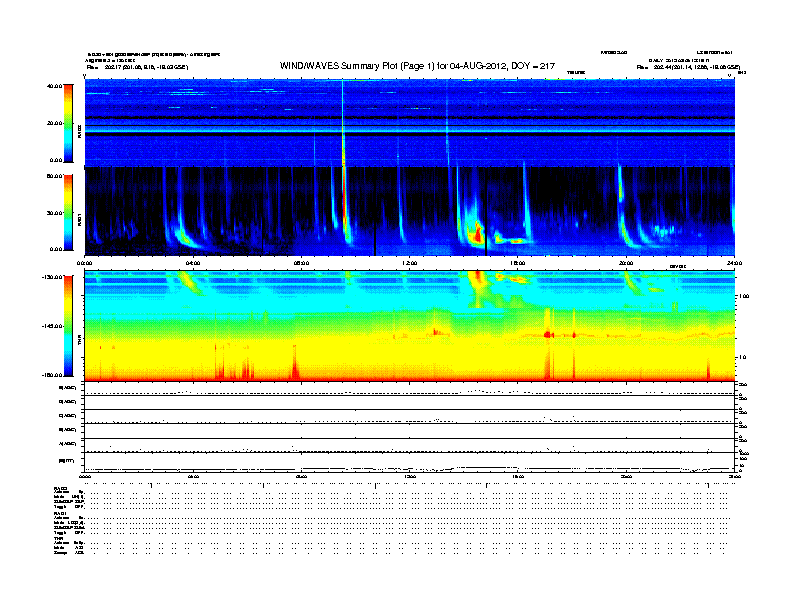Click the 30.00 label on RAD1 color scale
Screen dimensions: 792x612
coord(54,213)
